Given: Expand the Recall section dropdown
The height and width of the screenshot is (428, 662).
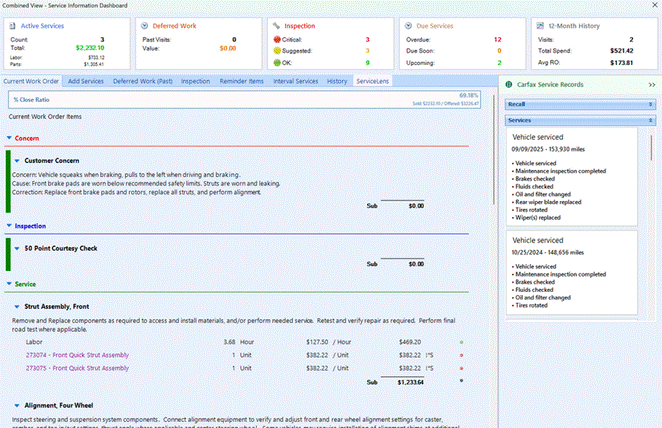Looking at the screenshot, I should coord(650,103).
